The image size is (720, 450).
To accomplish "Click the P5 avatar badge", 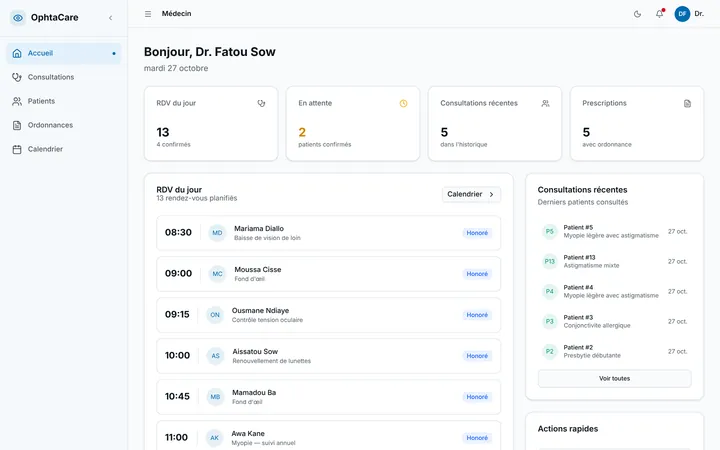I will [x=550, y=231].
